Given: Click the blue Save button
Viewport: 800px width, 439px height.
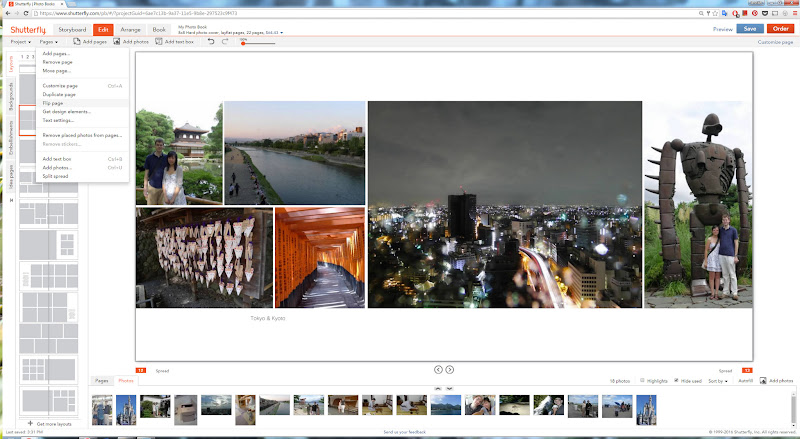Looking at the screenshot, I should point(750,29).
